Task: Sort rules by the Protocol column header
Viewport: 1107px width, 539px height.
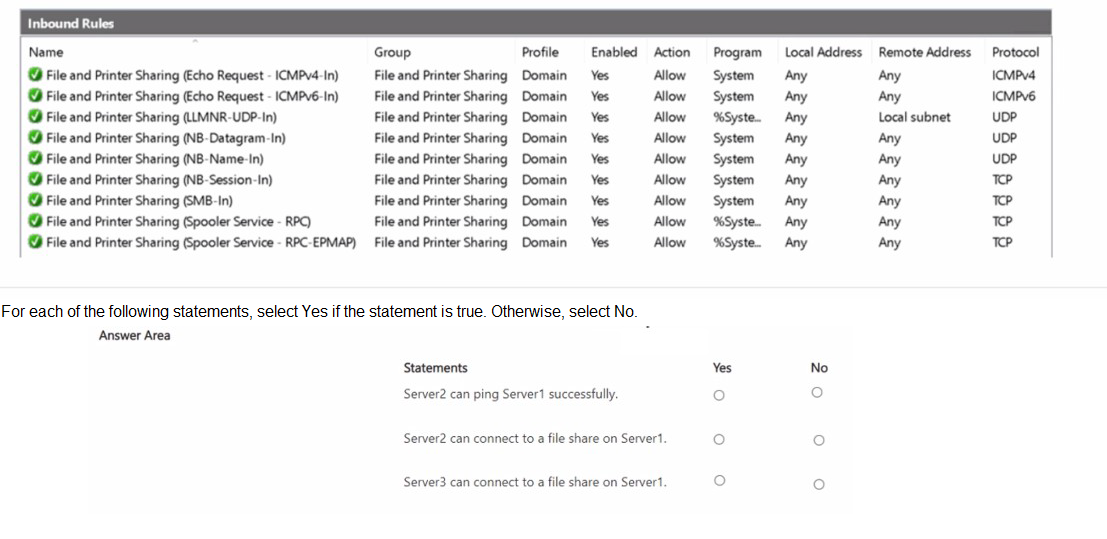Action: pyautogui.click(x=1015, y=52)
